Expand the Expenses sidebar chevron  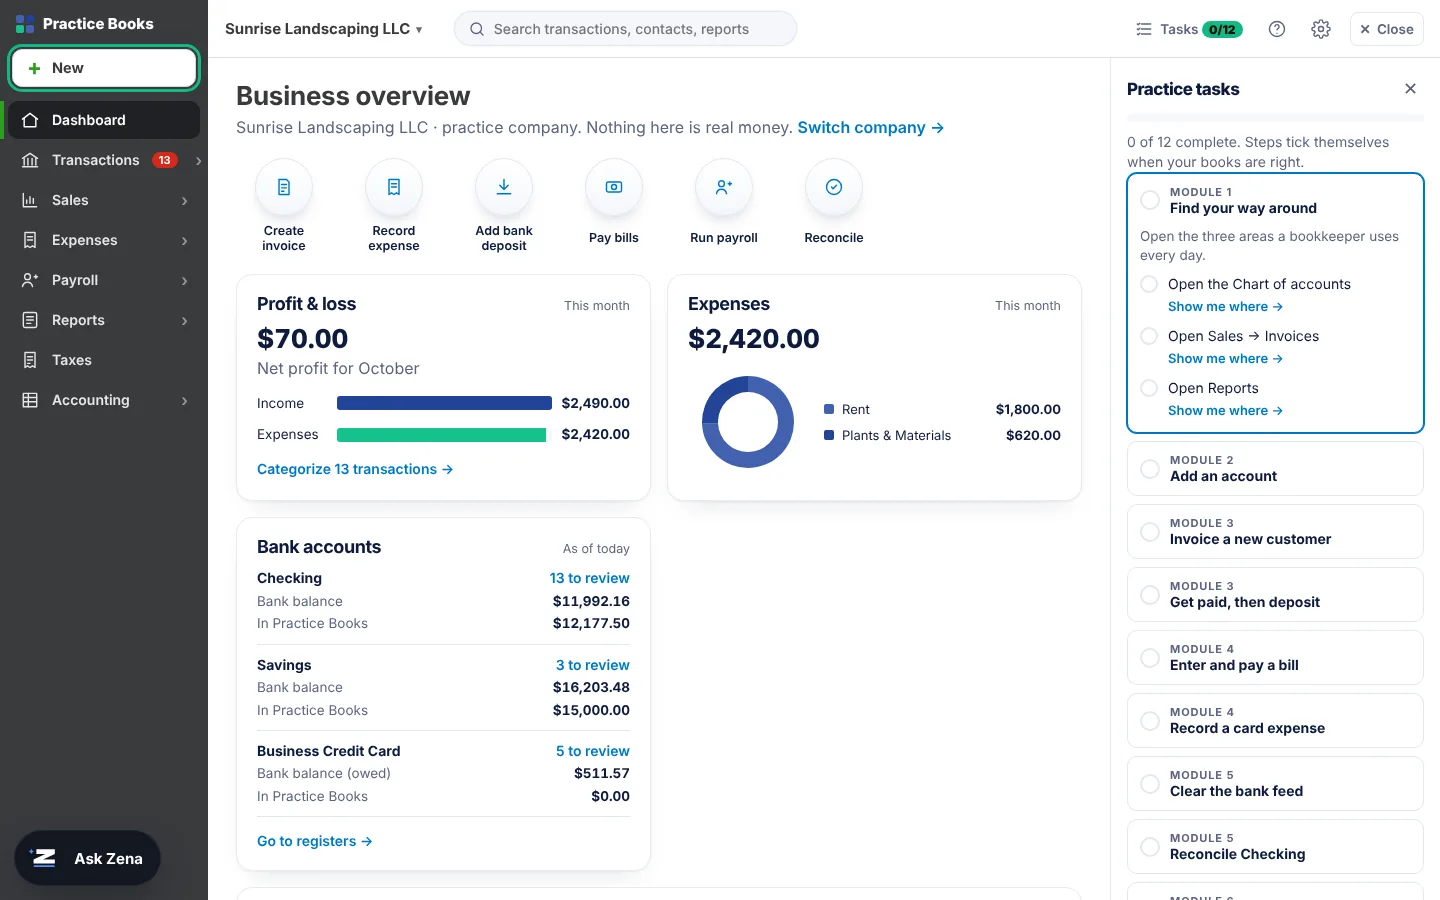pos(185,240)
